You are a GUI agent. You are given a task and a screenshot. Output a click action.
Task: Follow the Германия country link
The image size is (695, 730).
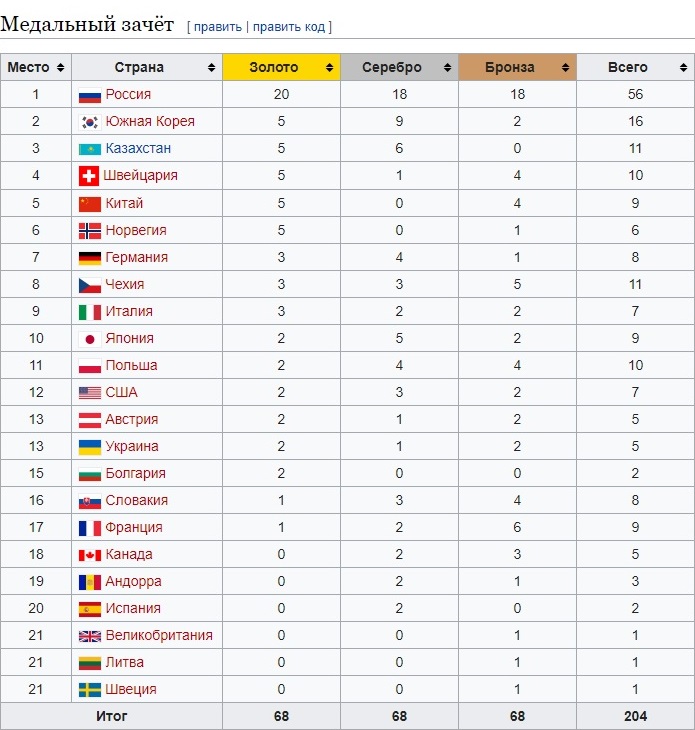(136, 257)
